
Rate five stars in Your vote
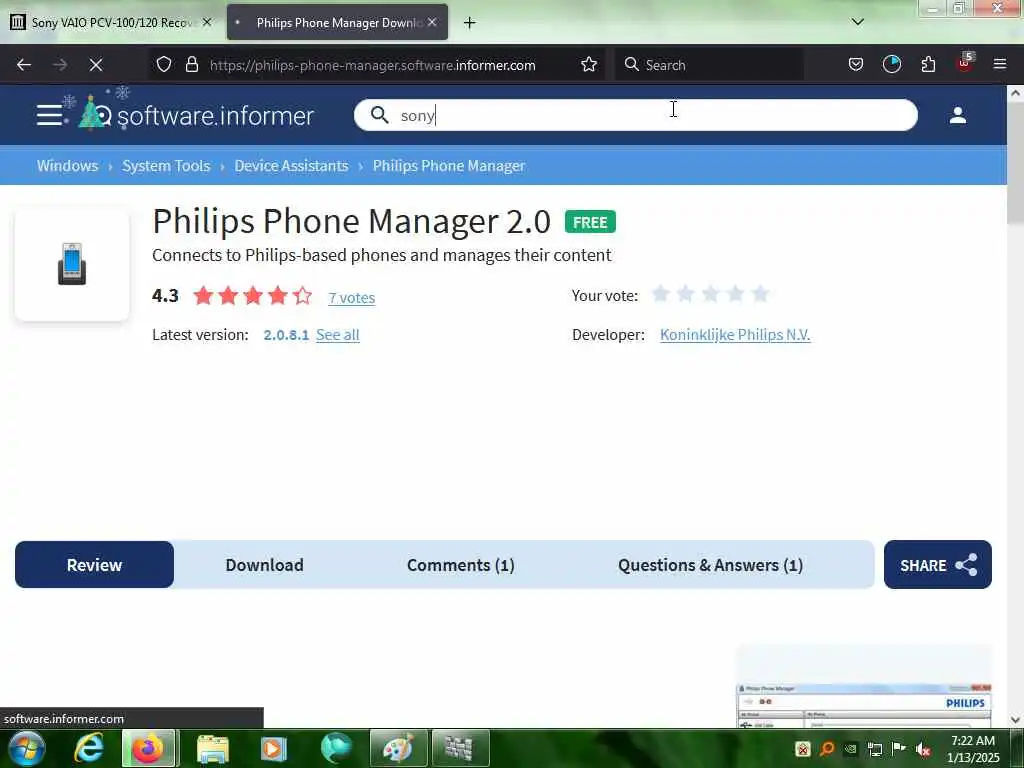pyautogui.click(x=760, y=294)
